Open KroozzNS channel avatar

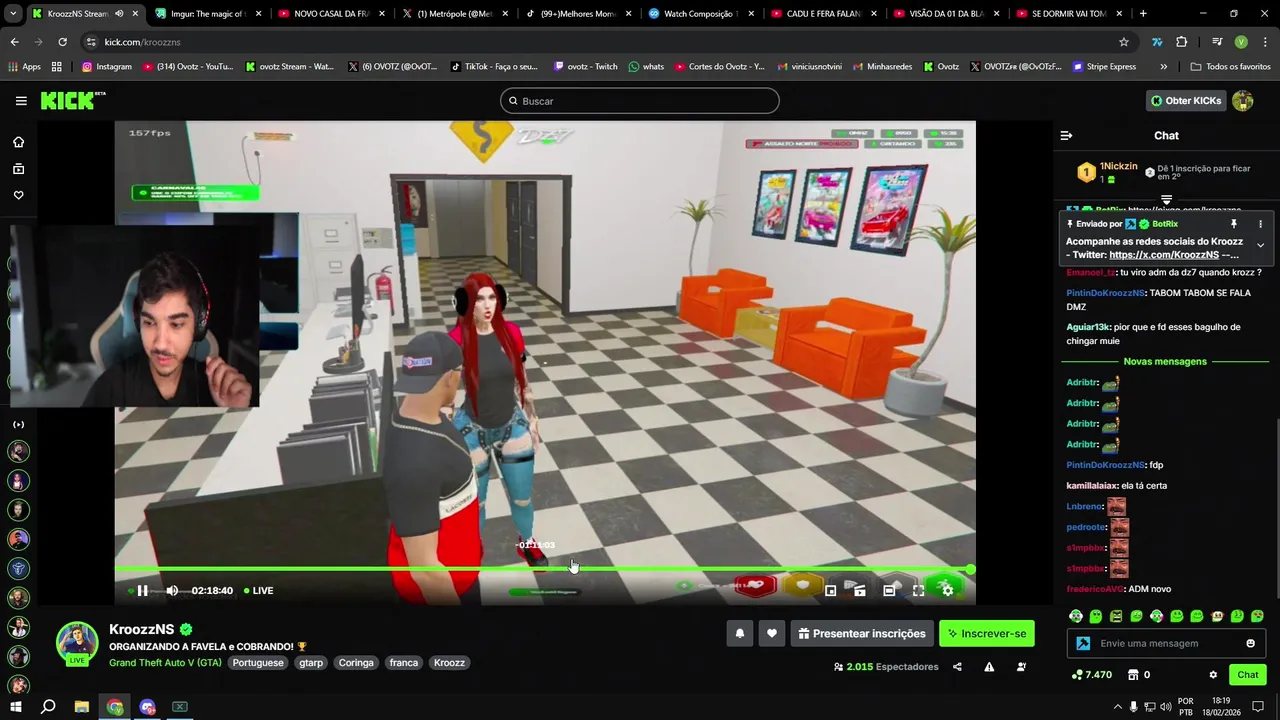click(x=77, y=643)
